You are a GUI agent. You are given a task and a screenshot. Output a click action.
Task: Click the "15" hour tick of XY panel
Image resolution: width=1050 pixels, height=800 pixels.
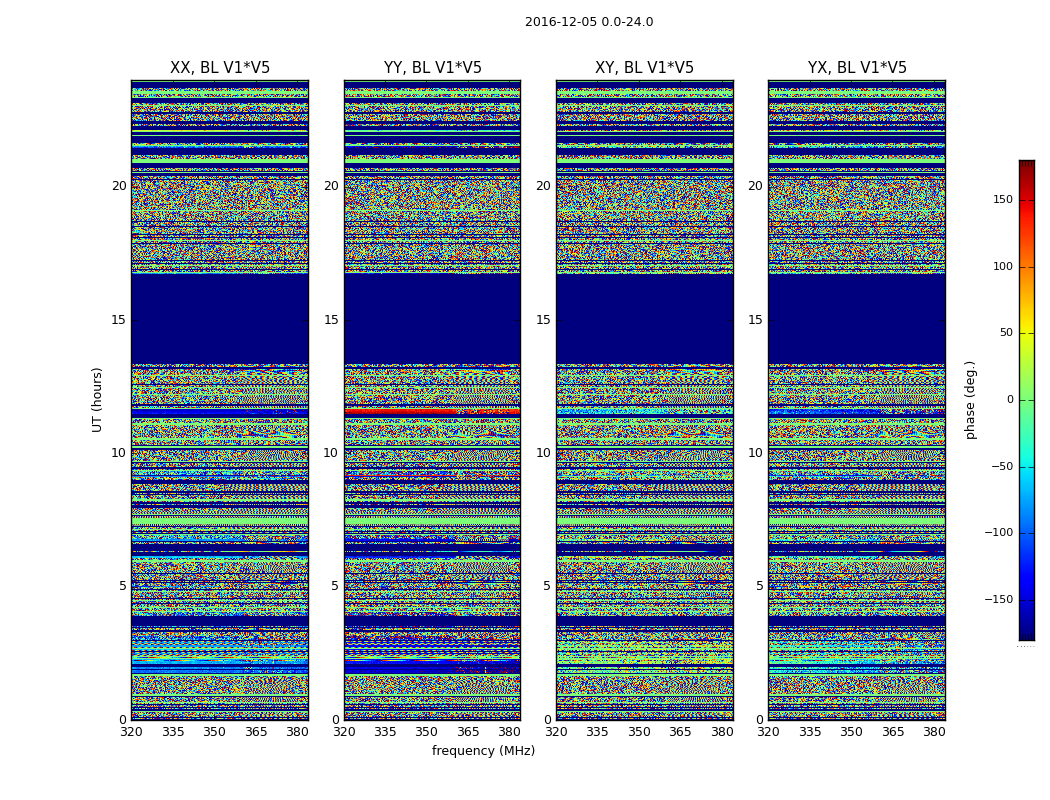[544, 319]
